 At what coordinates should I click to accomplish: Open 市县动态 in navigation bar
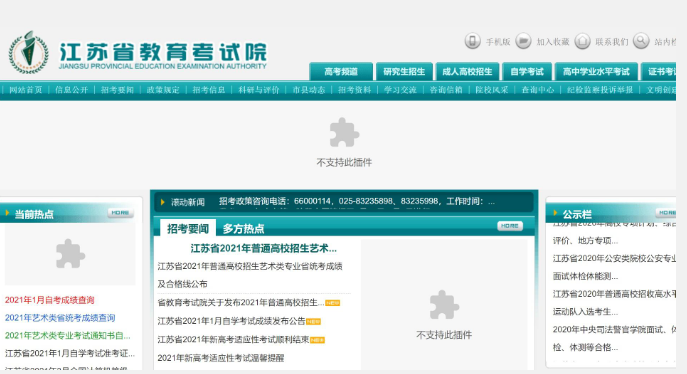309,90
